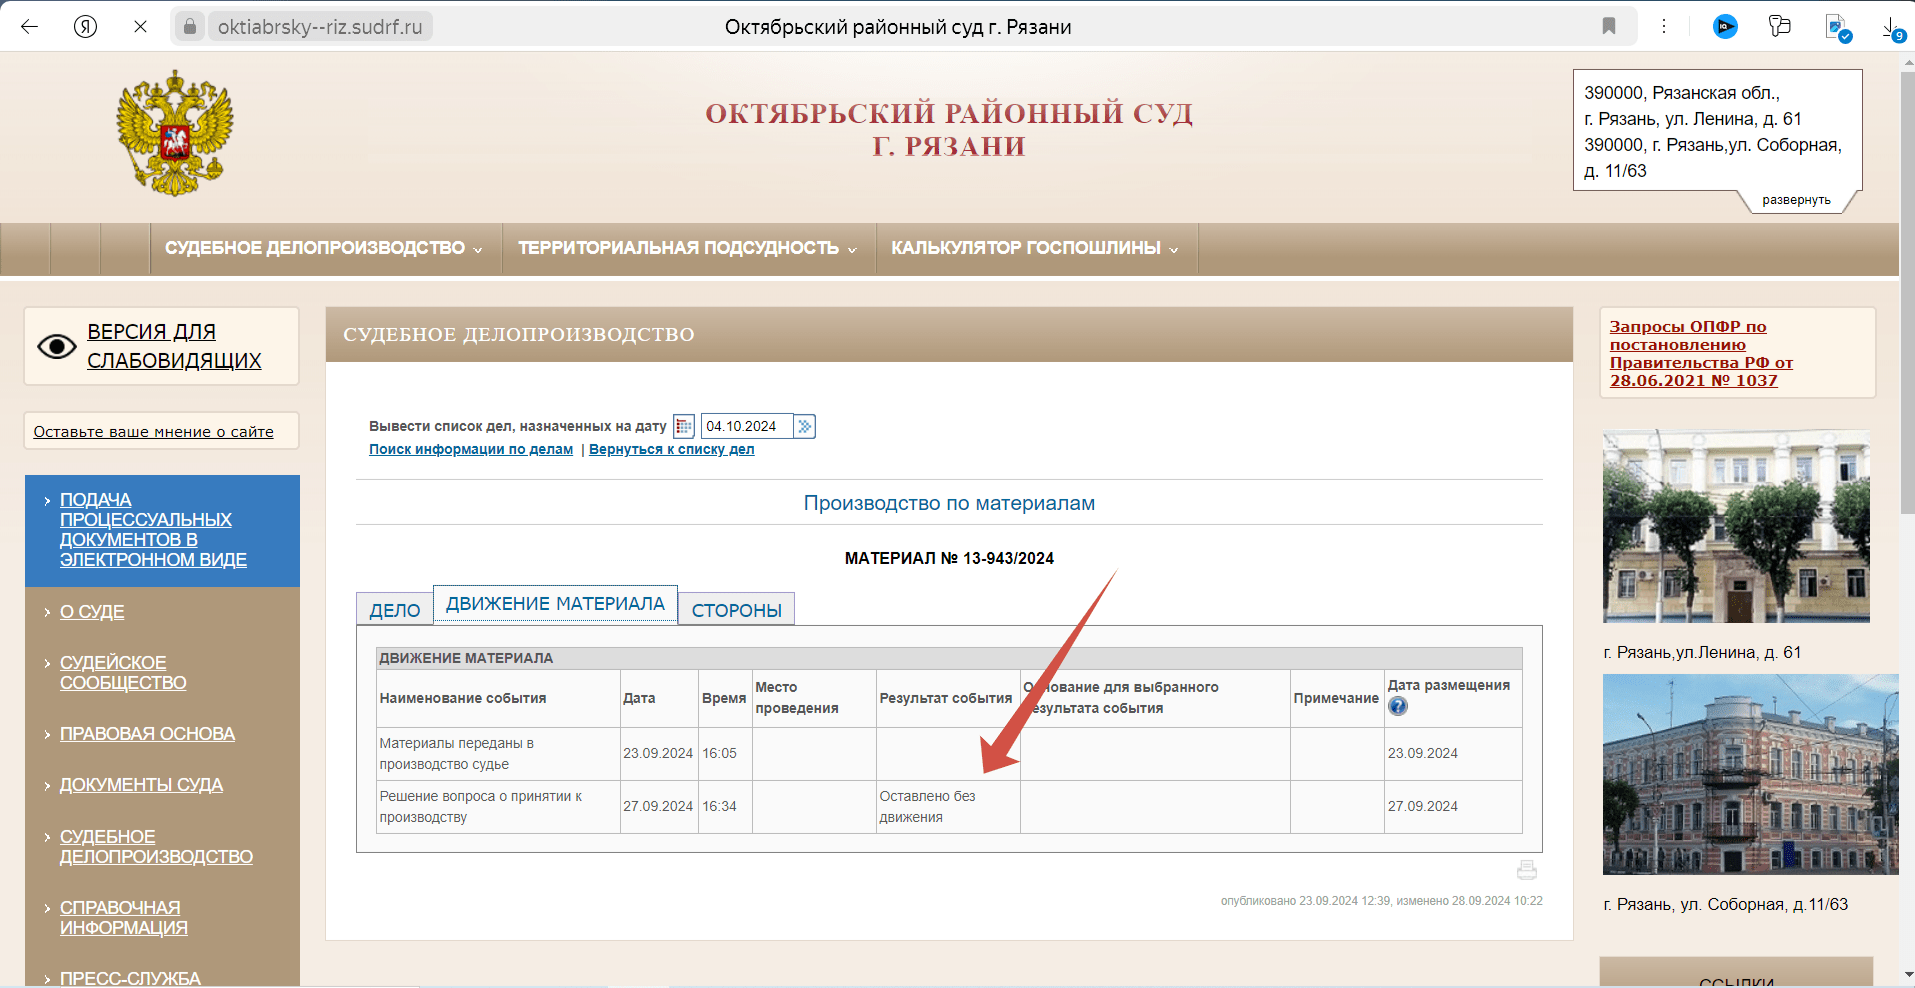This screenshot has height=988, width=1915.
Task: Switch to the СТОРОНЫ tab
Action: coord(735,610)
